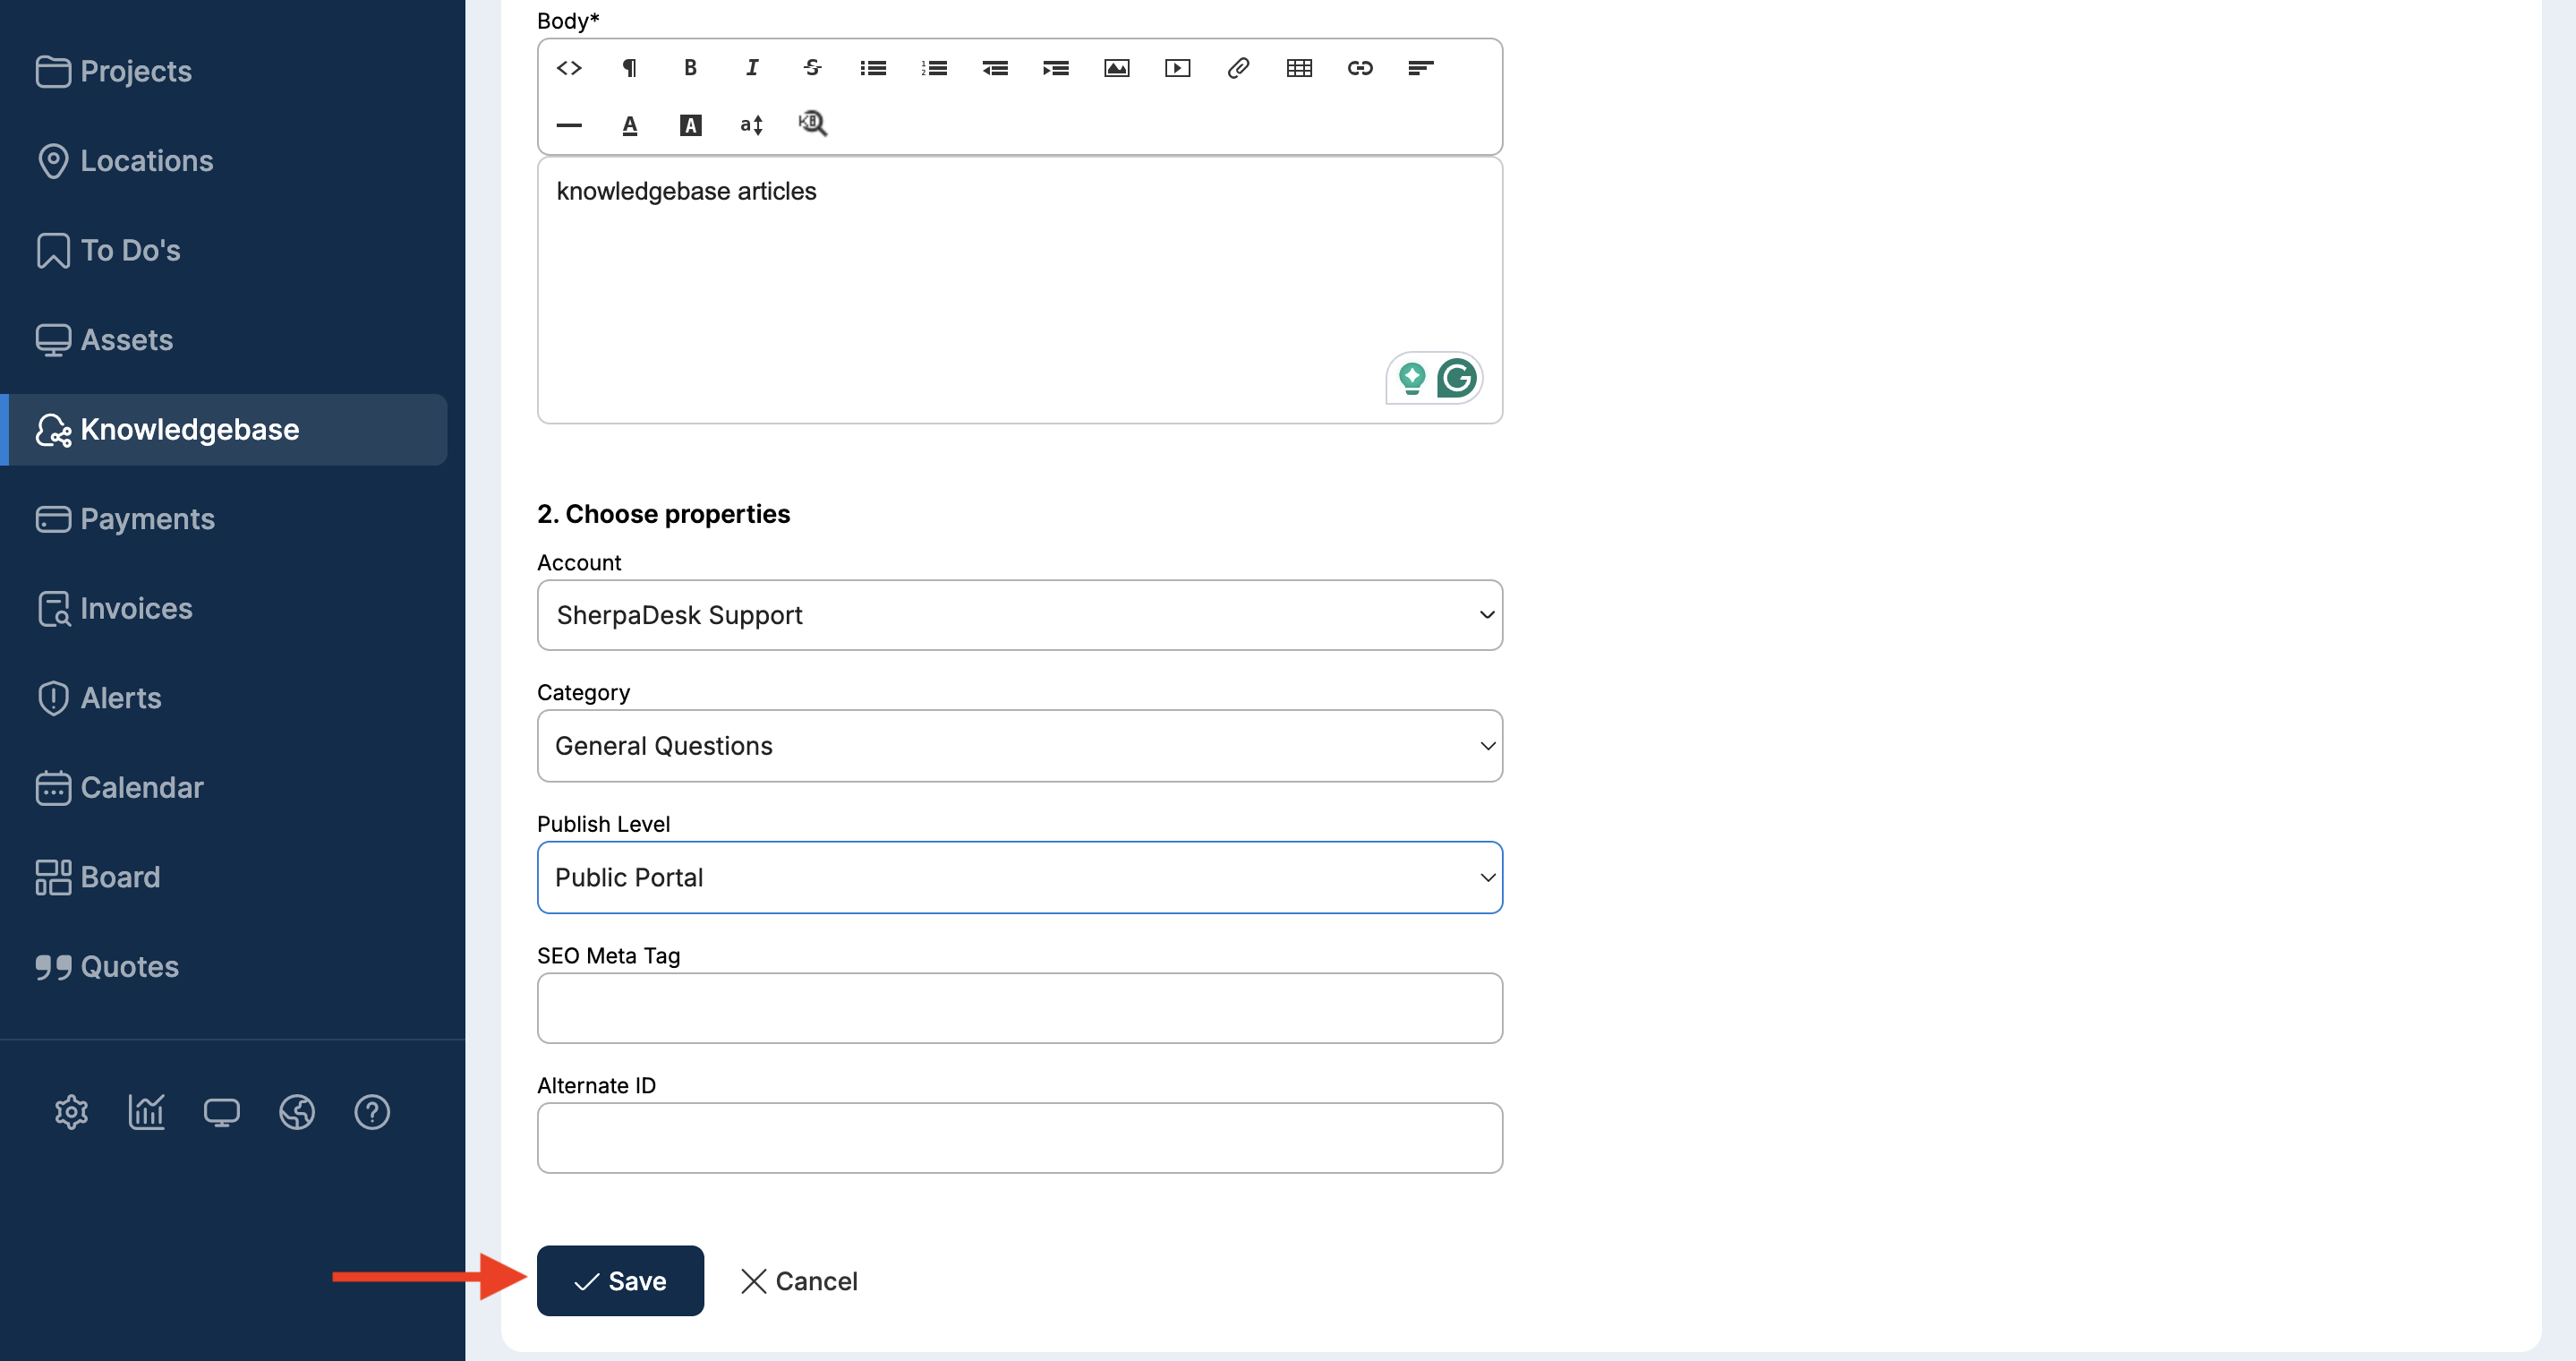2576x1361 pixels.
Task: Open the Grammarly icon in editor
Action: tap(1456, 379)
